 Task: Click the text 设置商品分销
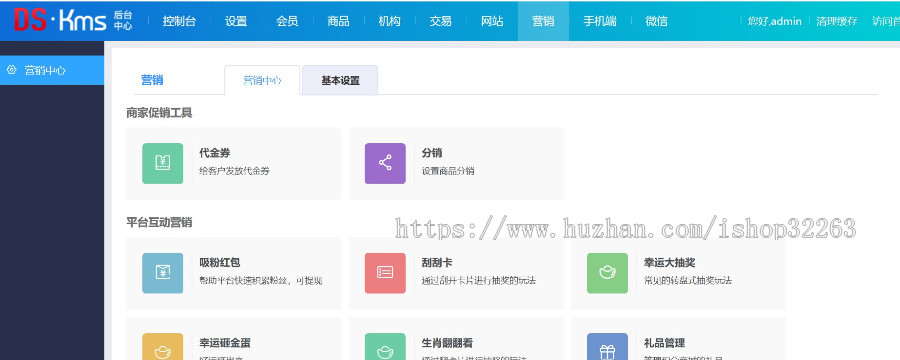tap(448, 171)
